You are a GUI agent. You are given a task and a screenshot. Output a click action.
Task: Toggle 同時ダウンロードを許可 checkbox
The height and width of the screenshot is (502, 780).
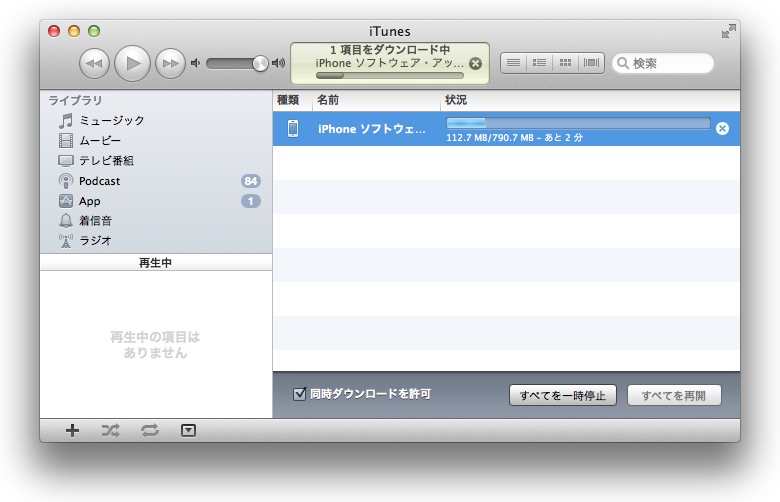[299, 394]
